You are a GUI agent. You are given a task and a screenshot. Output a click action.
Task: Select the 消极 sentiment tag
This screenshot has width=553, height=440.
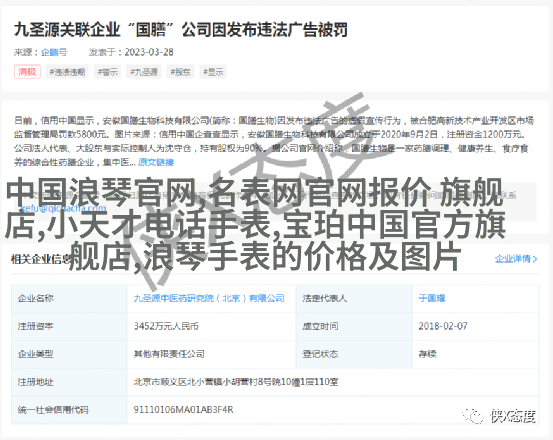[x=27, y=72]
